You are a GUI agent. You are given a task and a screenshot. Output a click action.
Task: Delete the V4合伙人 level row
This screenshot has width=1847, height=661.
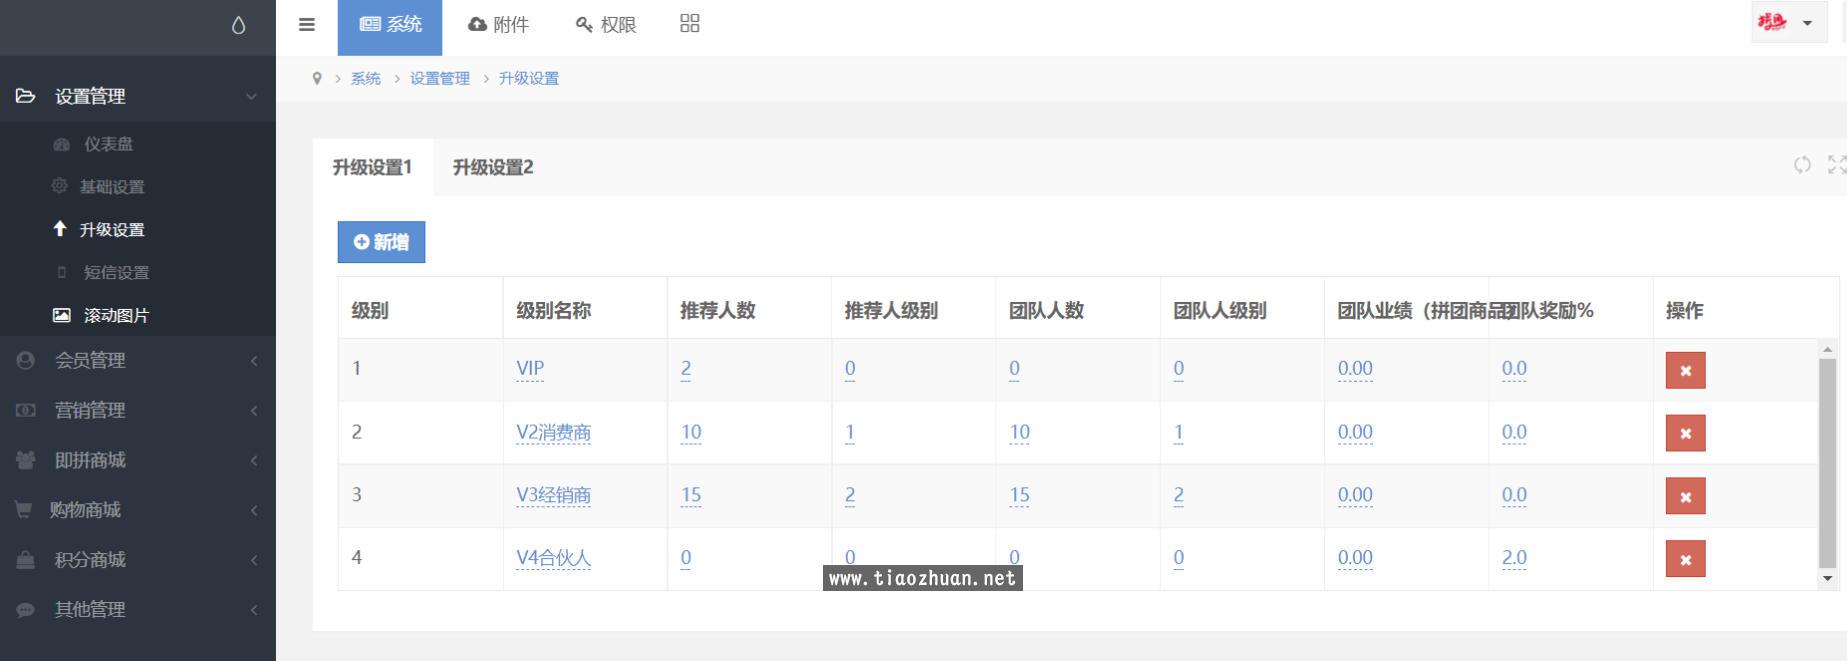[x=1685, y=559]
